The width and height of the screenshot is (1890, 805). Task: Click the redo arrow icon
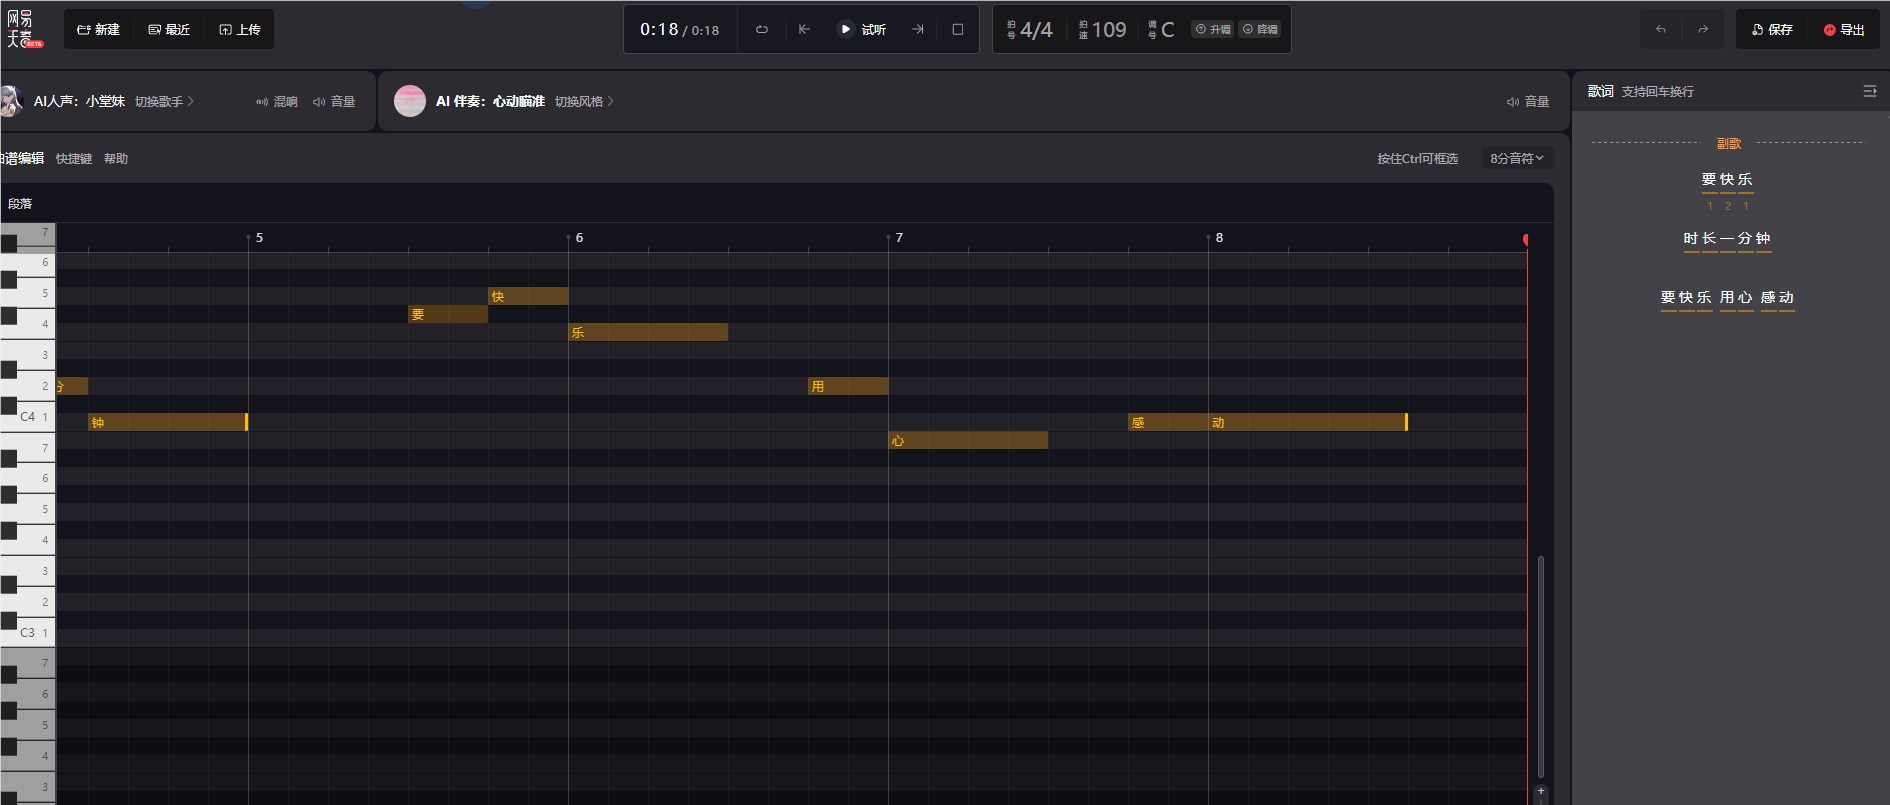pyautogui.click(x=1703, y=30)
